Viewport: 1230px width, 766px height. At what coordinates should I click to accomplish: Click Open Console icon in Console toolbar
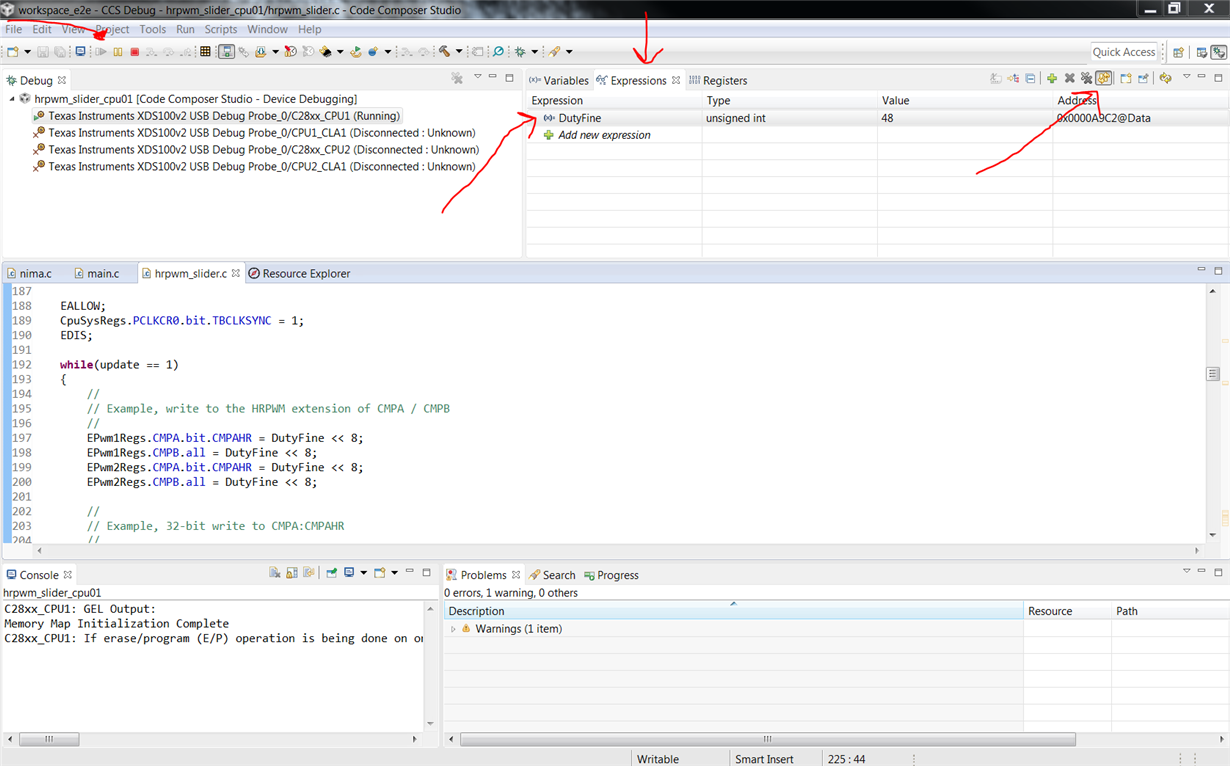click(380, 573)
